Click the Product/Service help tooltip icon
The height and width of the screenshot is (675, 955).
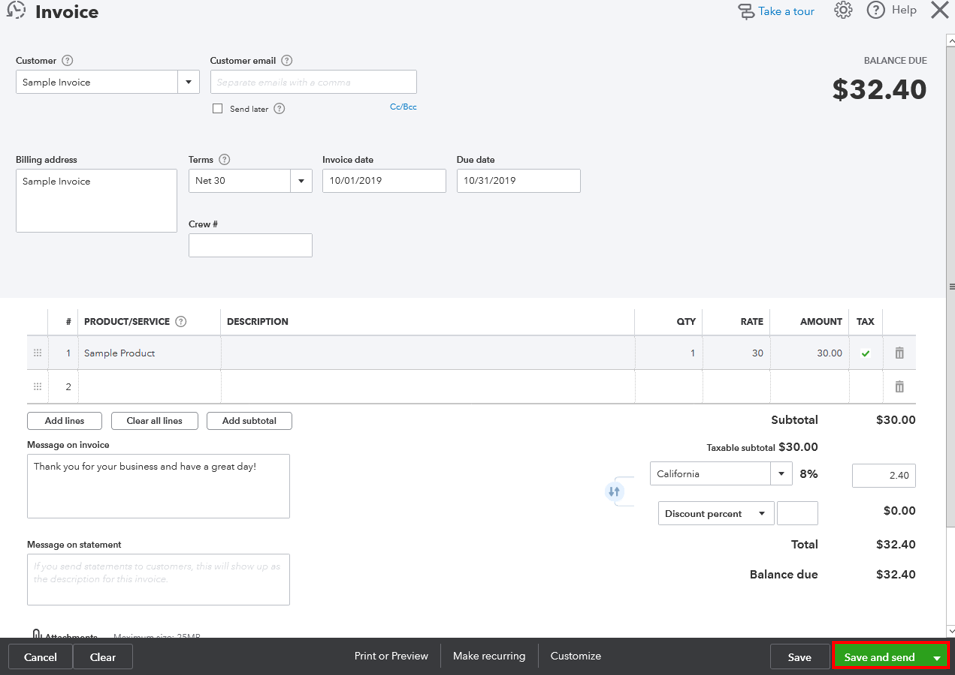pos(180,321)
